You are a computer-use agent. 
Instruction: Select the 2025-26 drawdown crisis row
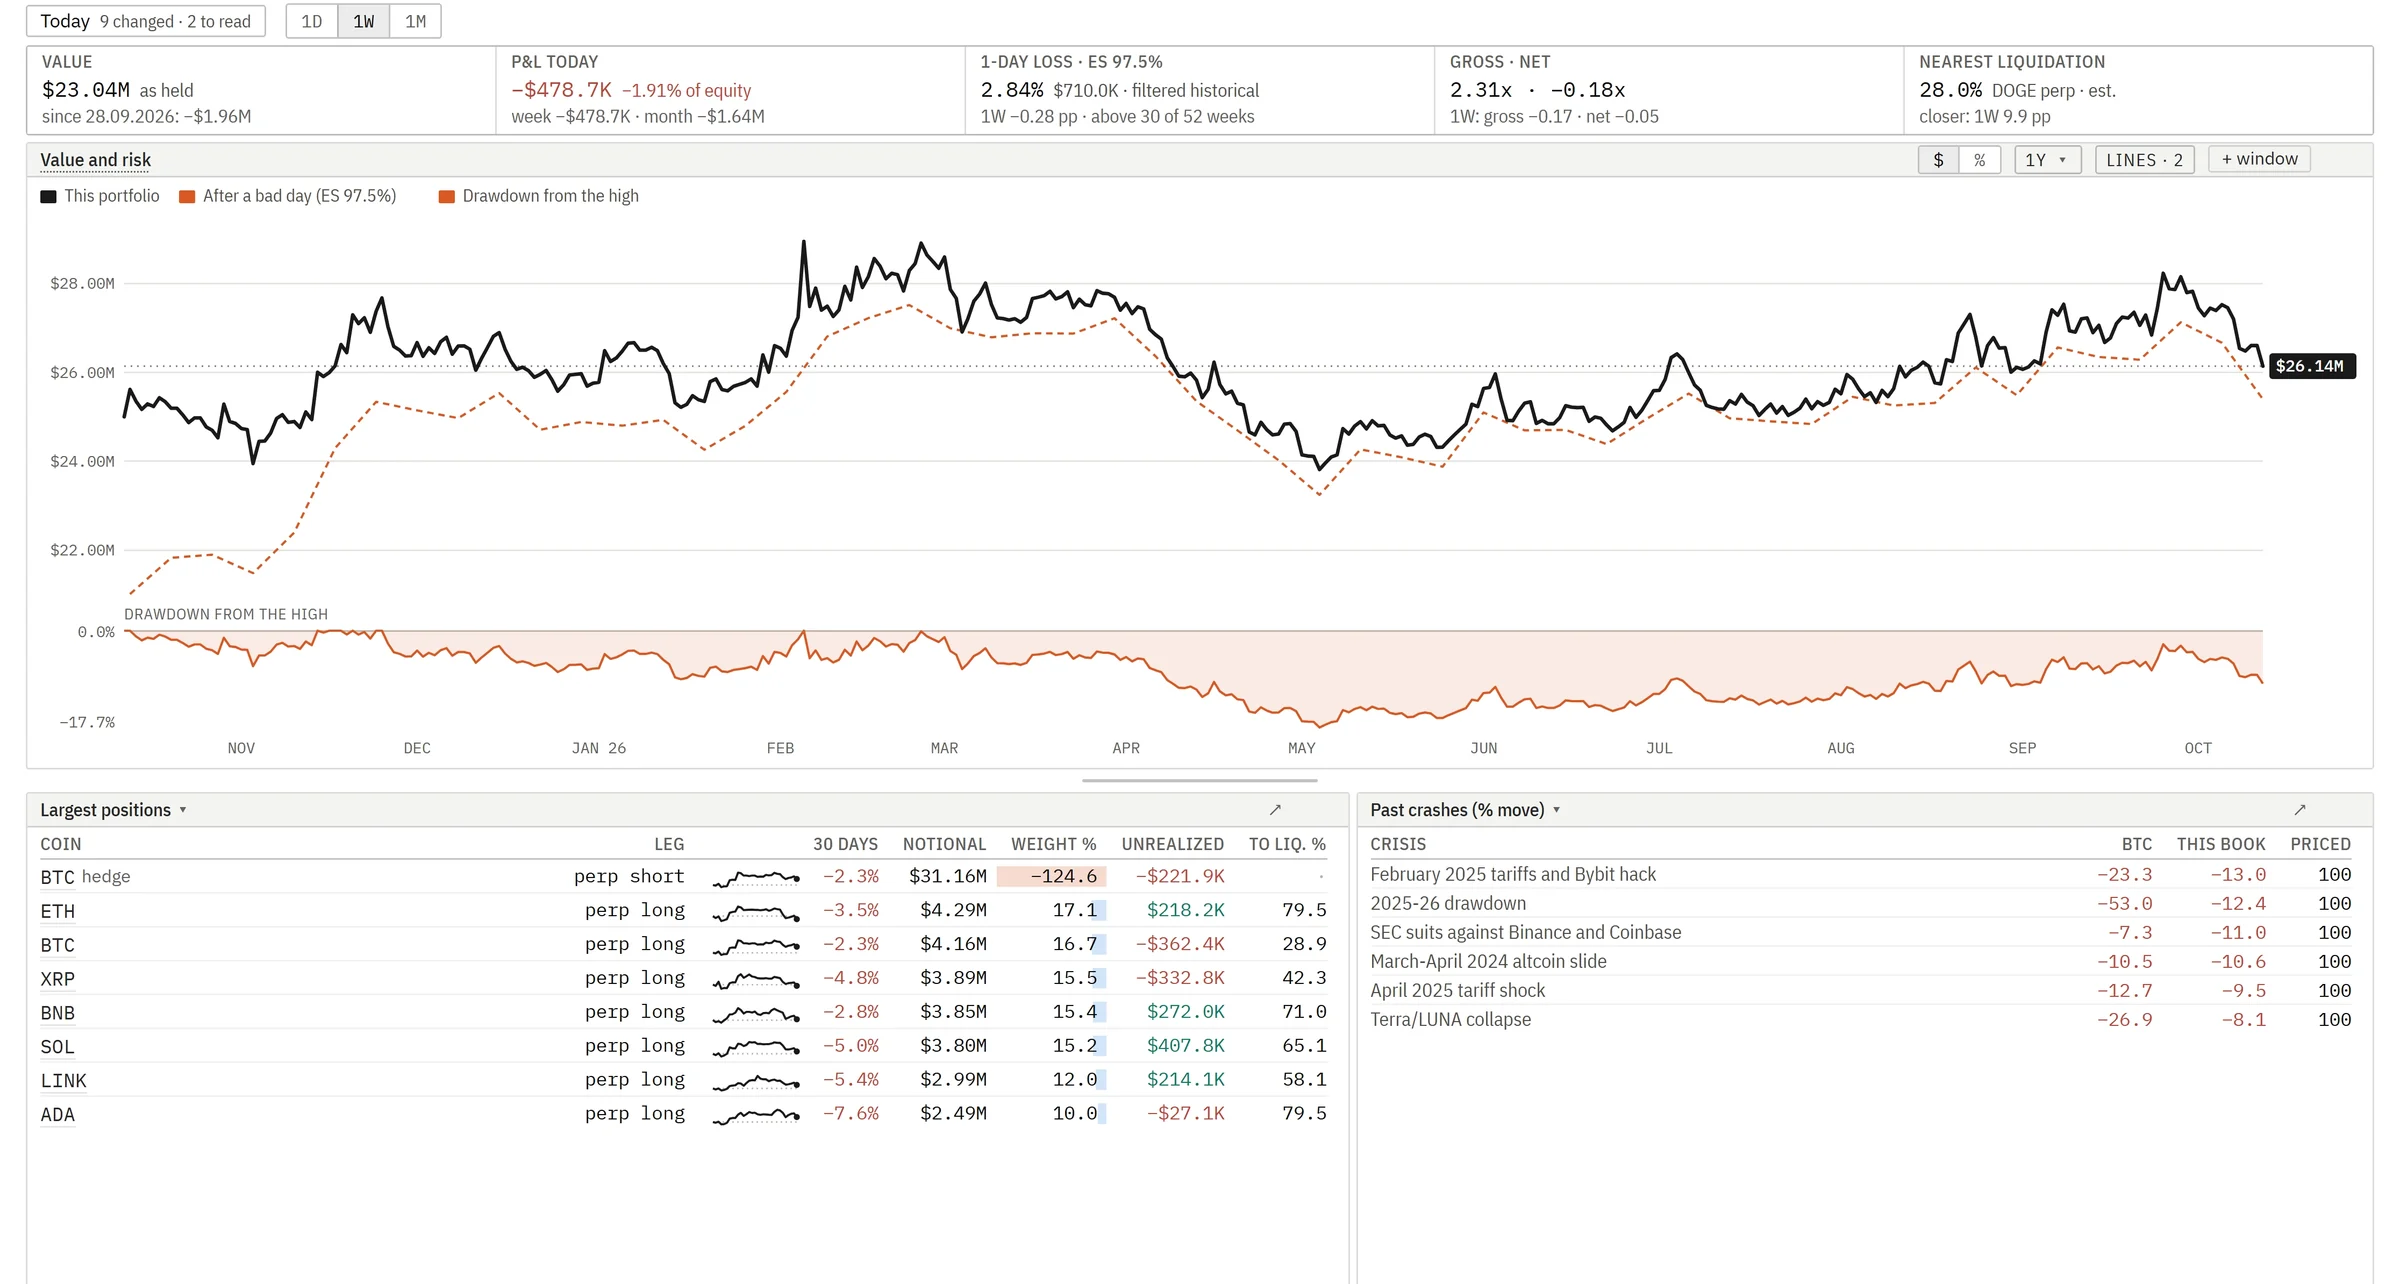pos(1860,904)
